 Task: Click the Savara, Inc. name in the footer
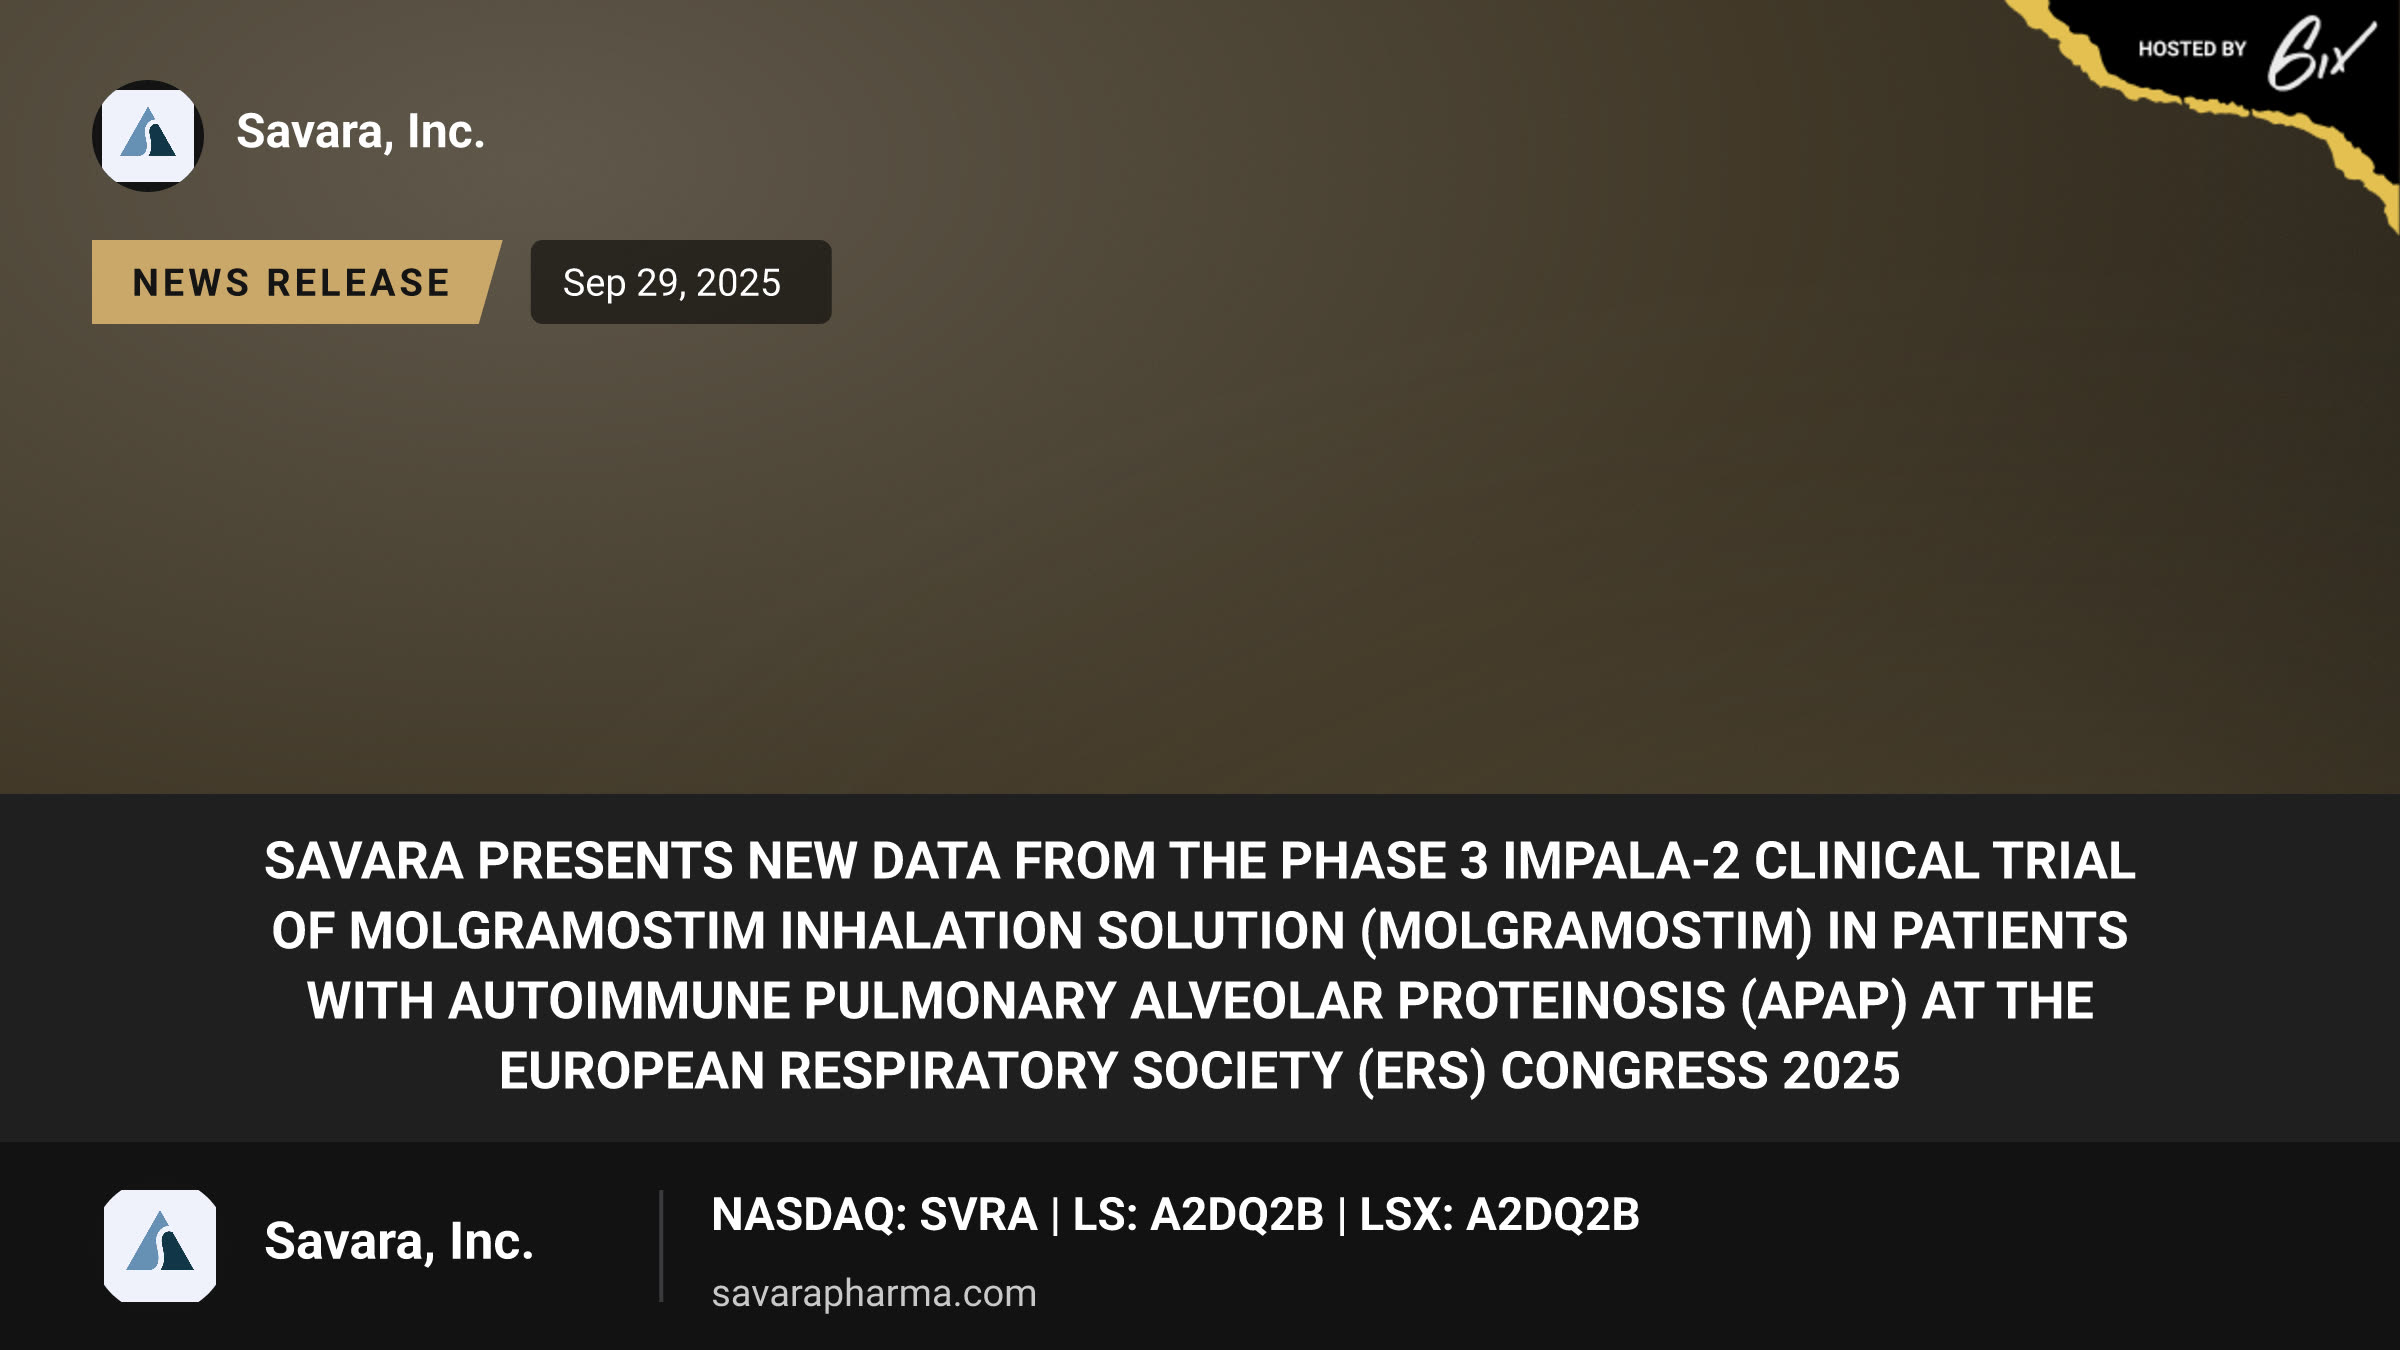click(x=399, y=1241)
